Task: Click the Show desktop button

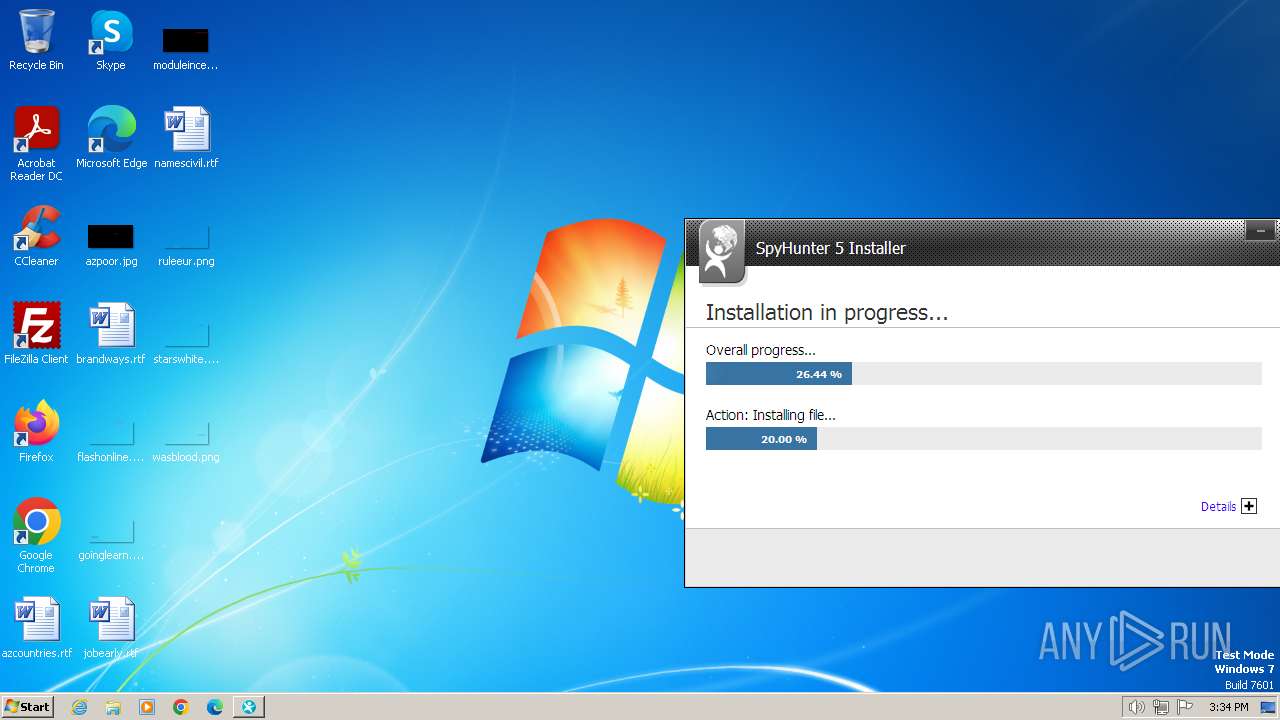Action: (1268, 707)
